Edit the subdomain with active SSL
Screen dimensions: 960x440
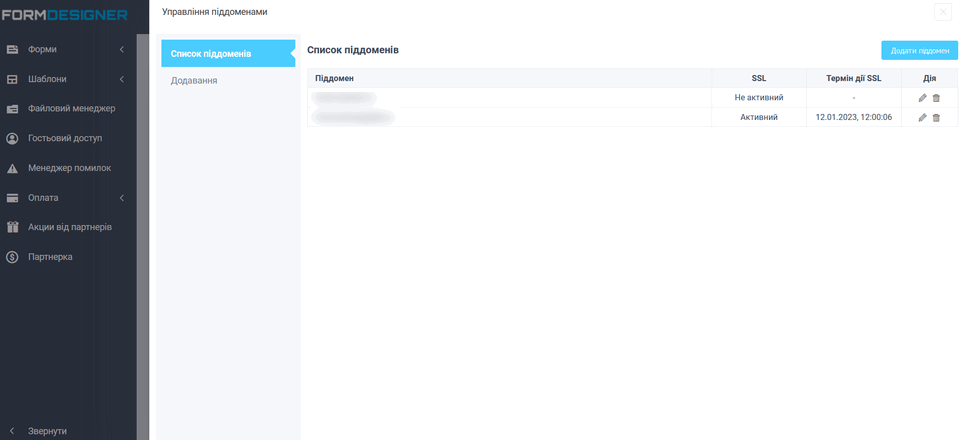point(922,118)
